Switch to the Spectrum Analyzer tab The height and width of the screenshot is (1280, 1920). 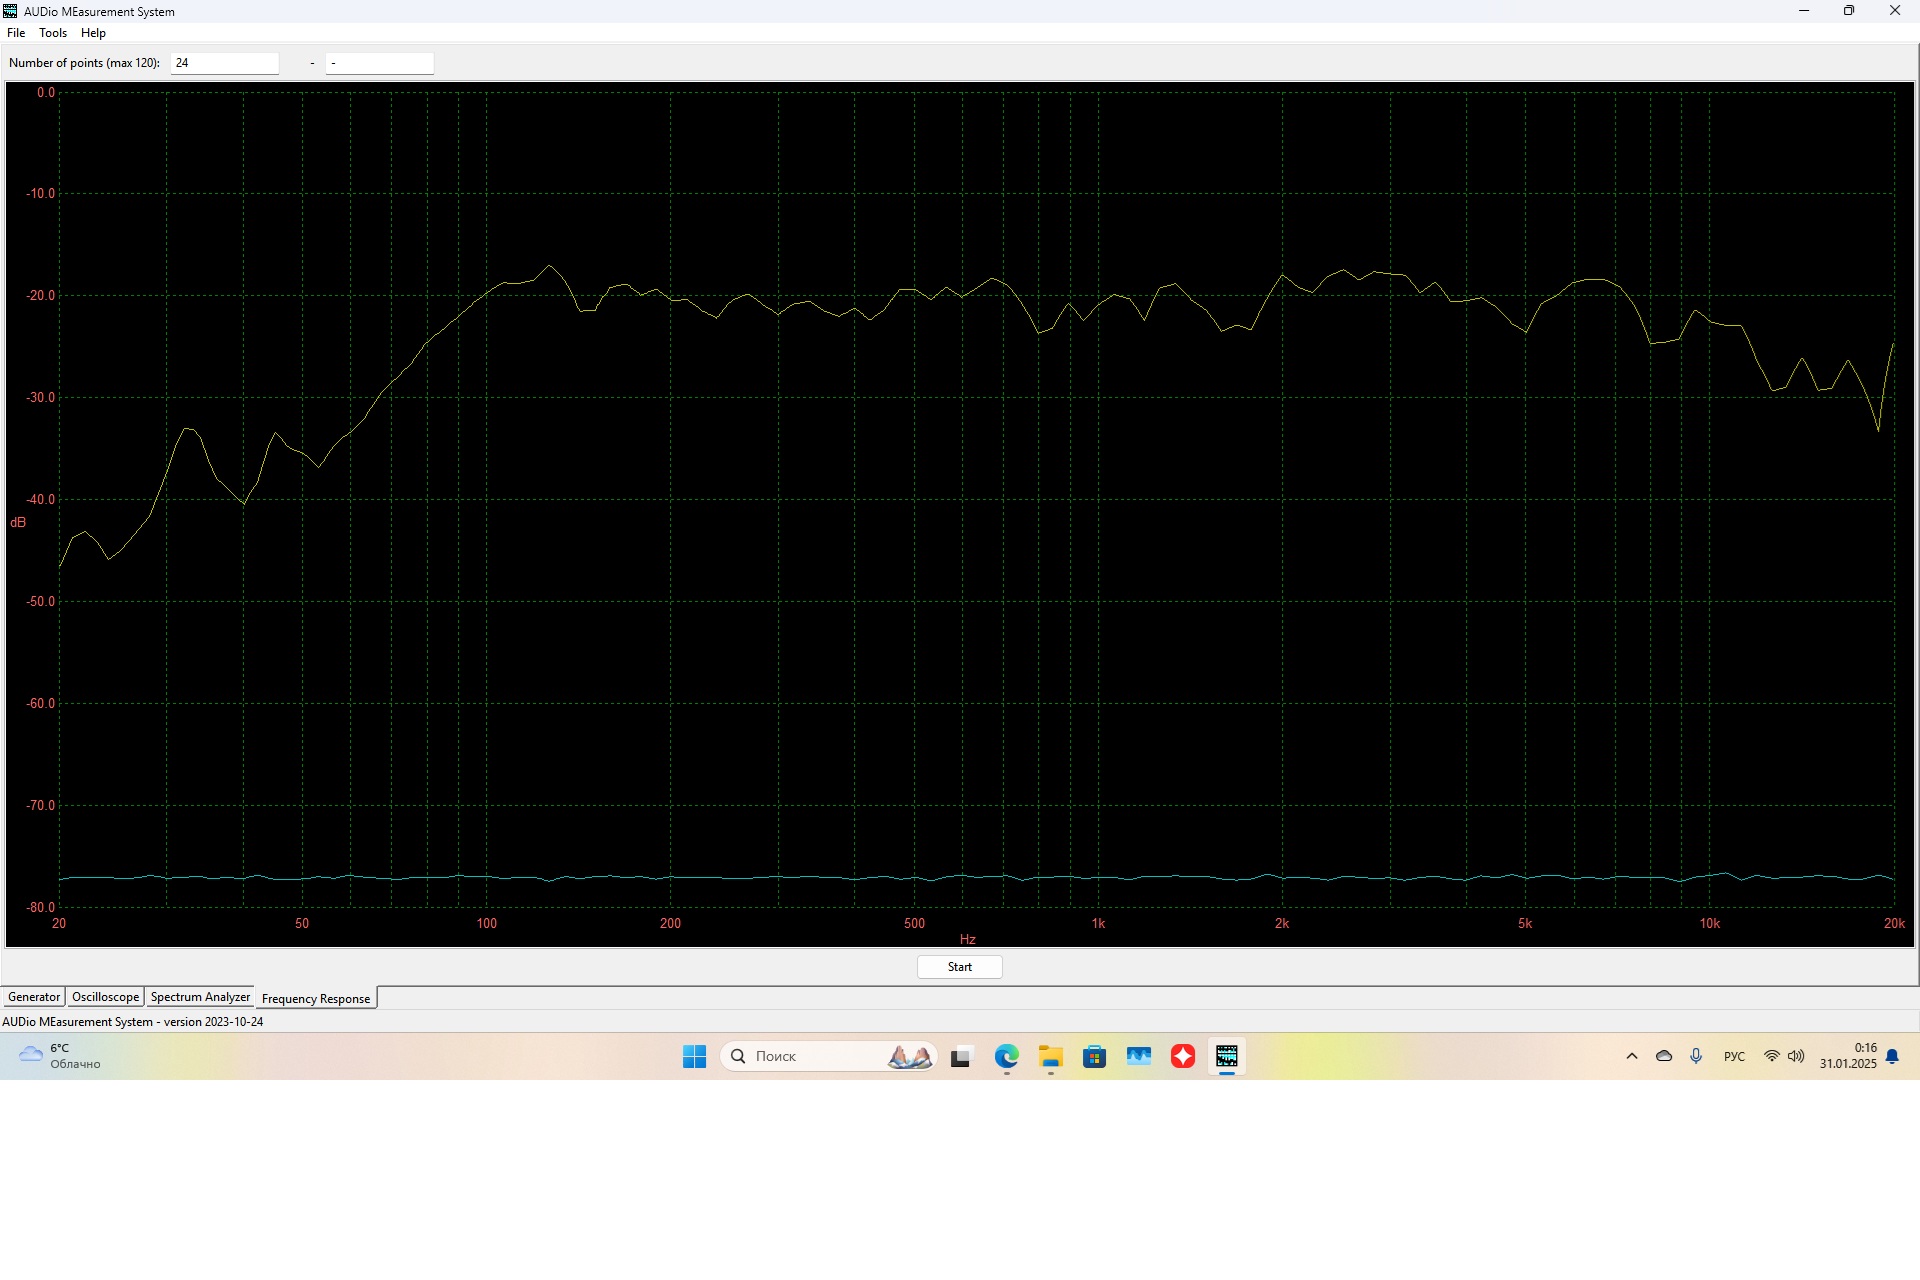pyautogui.click(x=200, y=997)
